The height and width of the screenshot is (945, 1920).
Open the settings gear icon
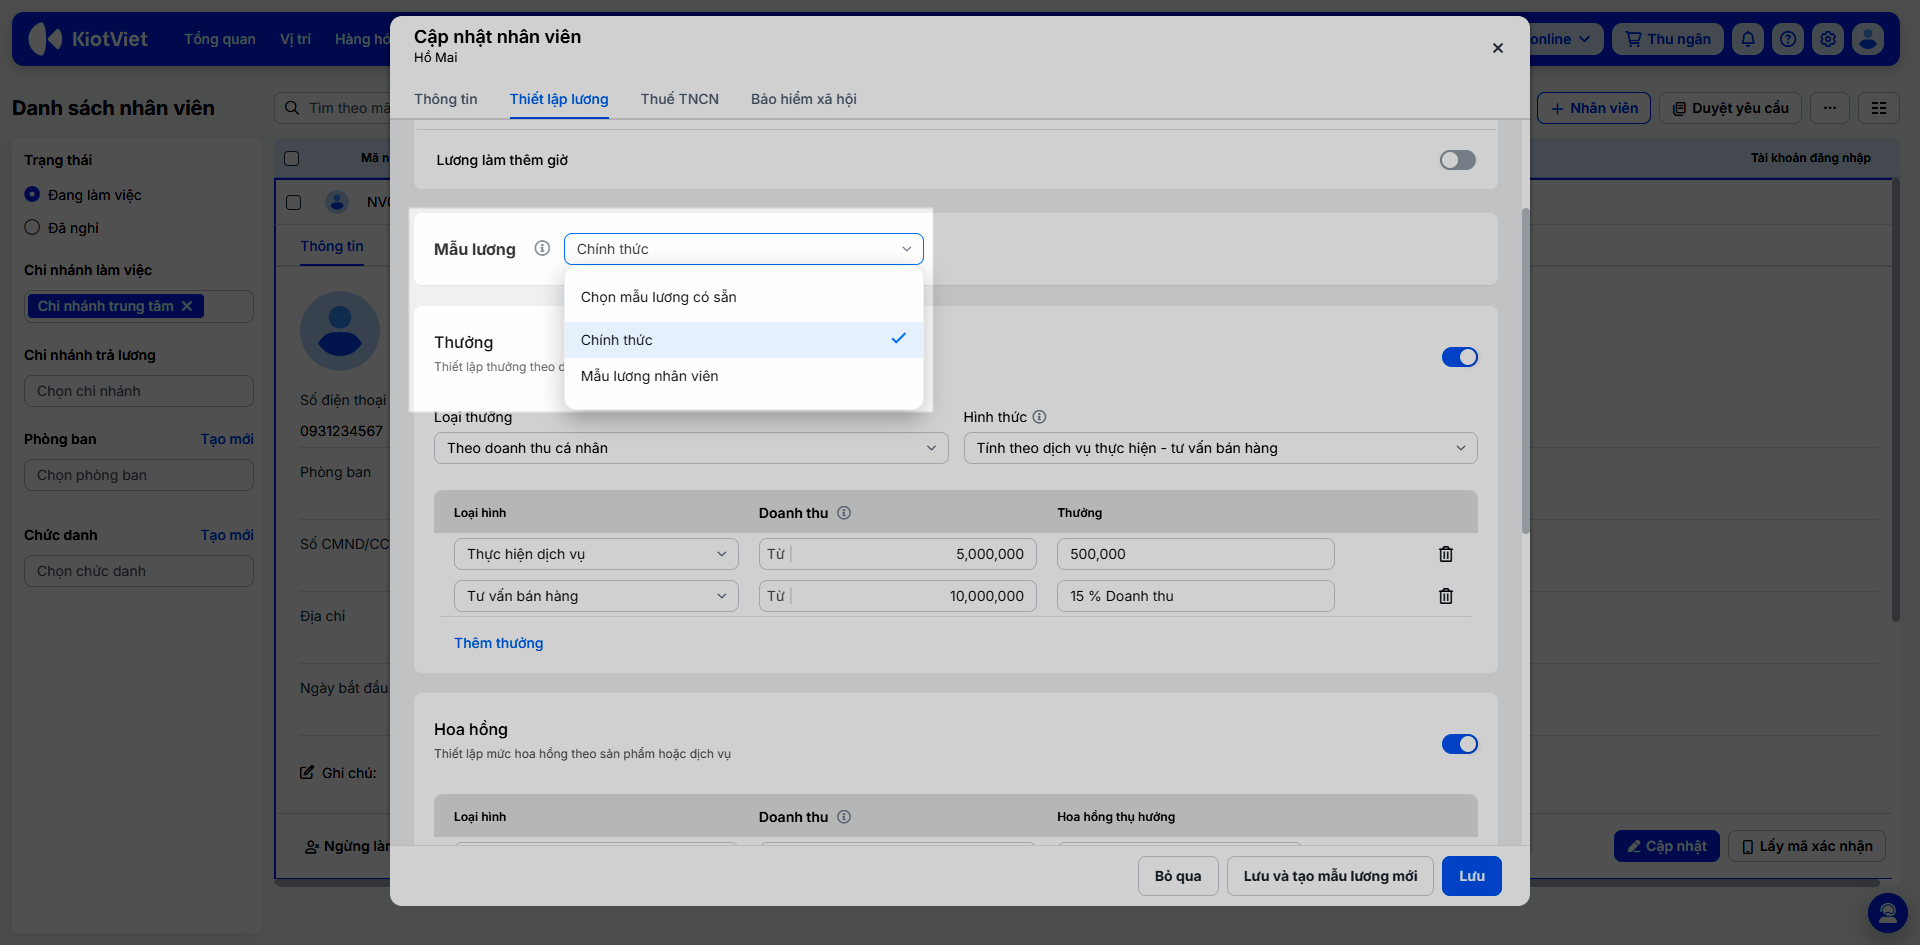tap(1828, 39)
